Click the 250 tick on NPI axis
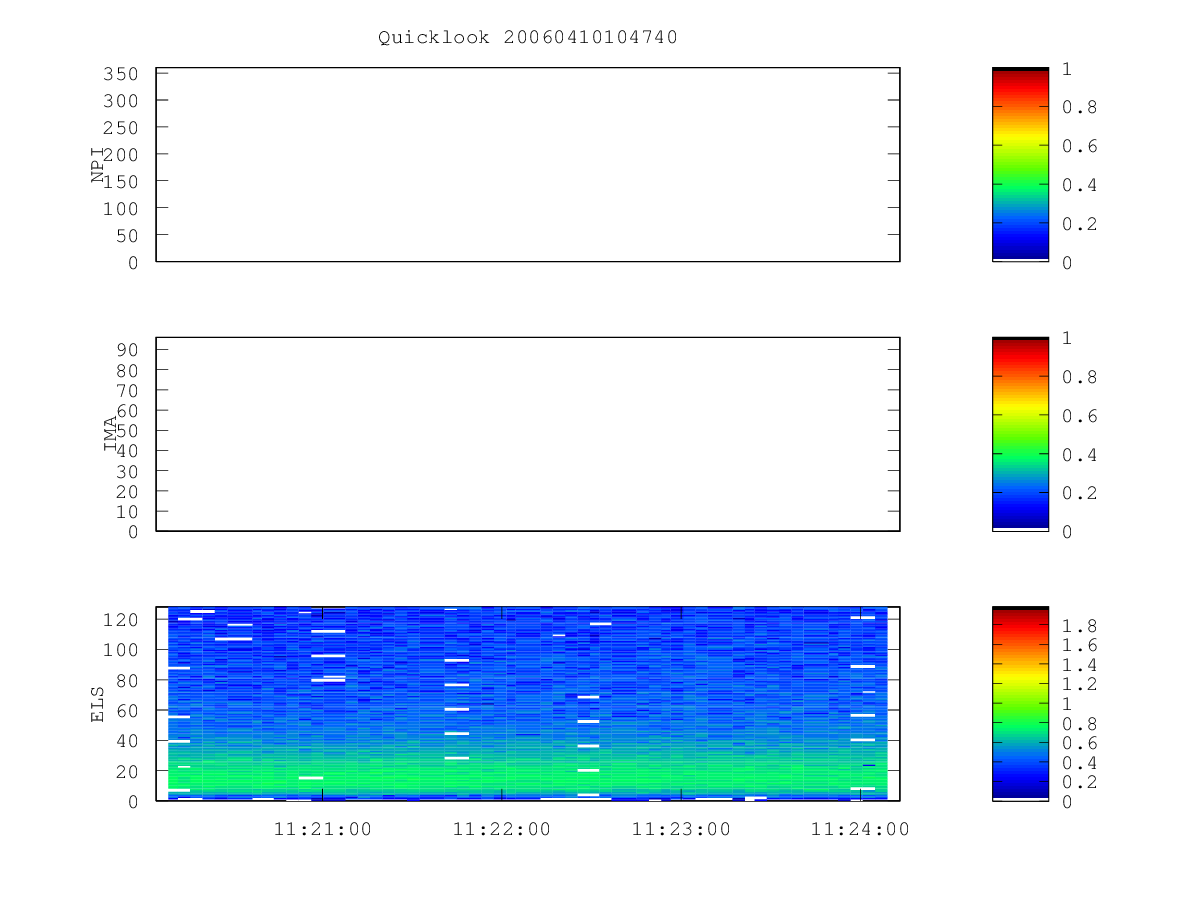The height and width of the screenshot is (900, 1200). point(120,128)
